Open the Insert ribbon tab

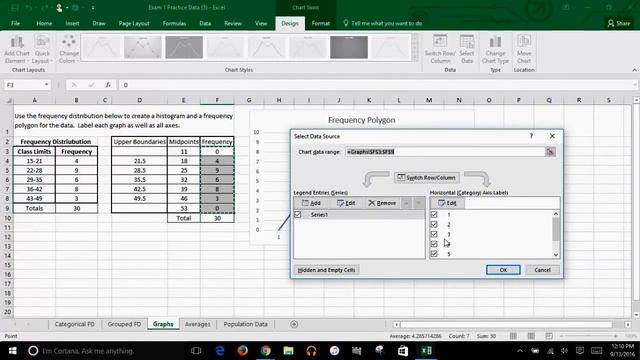point(72,23)
